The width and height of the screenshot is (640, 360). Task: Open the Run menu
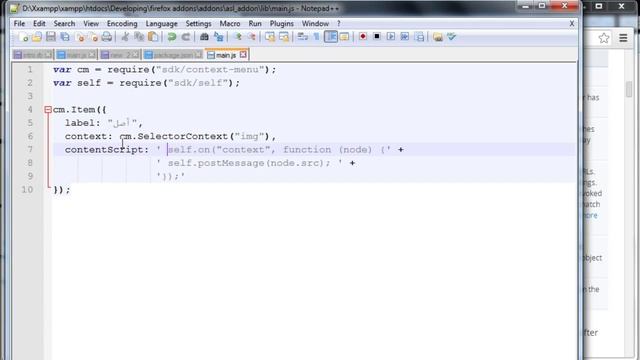(255, 24)
